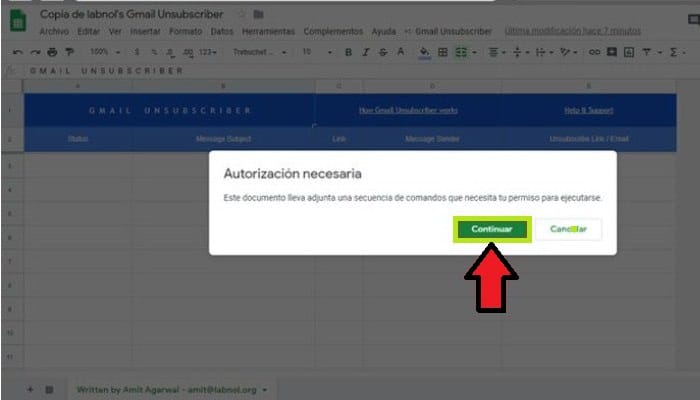The image size is (700, 400).
Task: Click the Functions sigma icon
Action: (673, 53)
